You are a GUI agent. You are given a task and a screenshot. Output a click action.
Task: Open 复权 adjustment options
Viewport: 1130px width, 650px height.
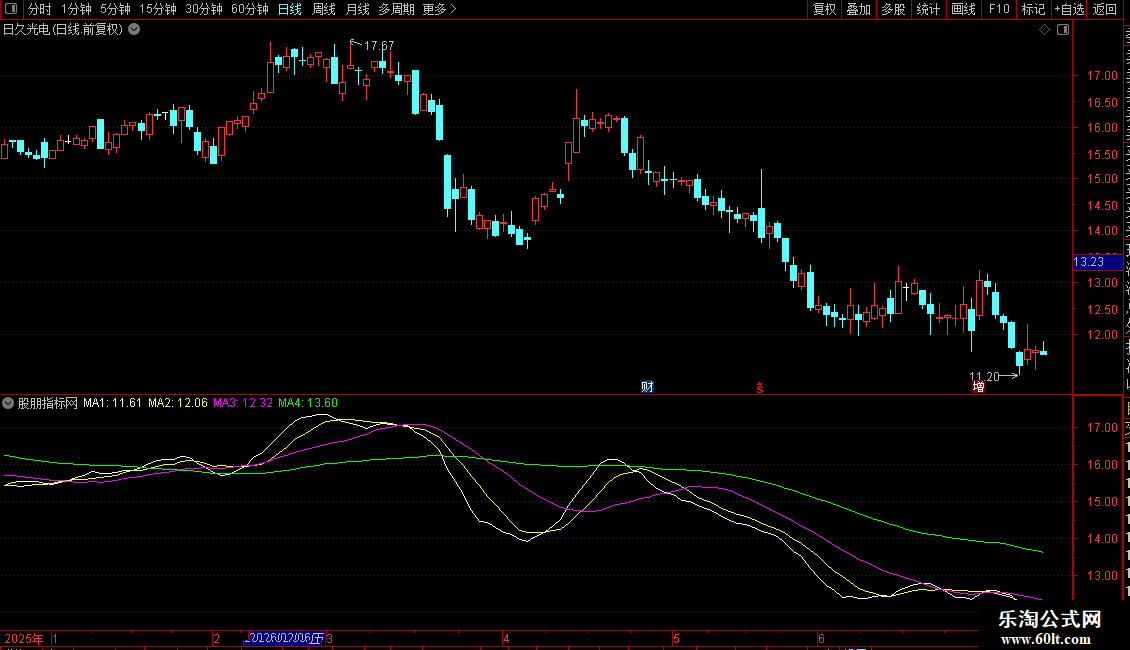[824, 9]
